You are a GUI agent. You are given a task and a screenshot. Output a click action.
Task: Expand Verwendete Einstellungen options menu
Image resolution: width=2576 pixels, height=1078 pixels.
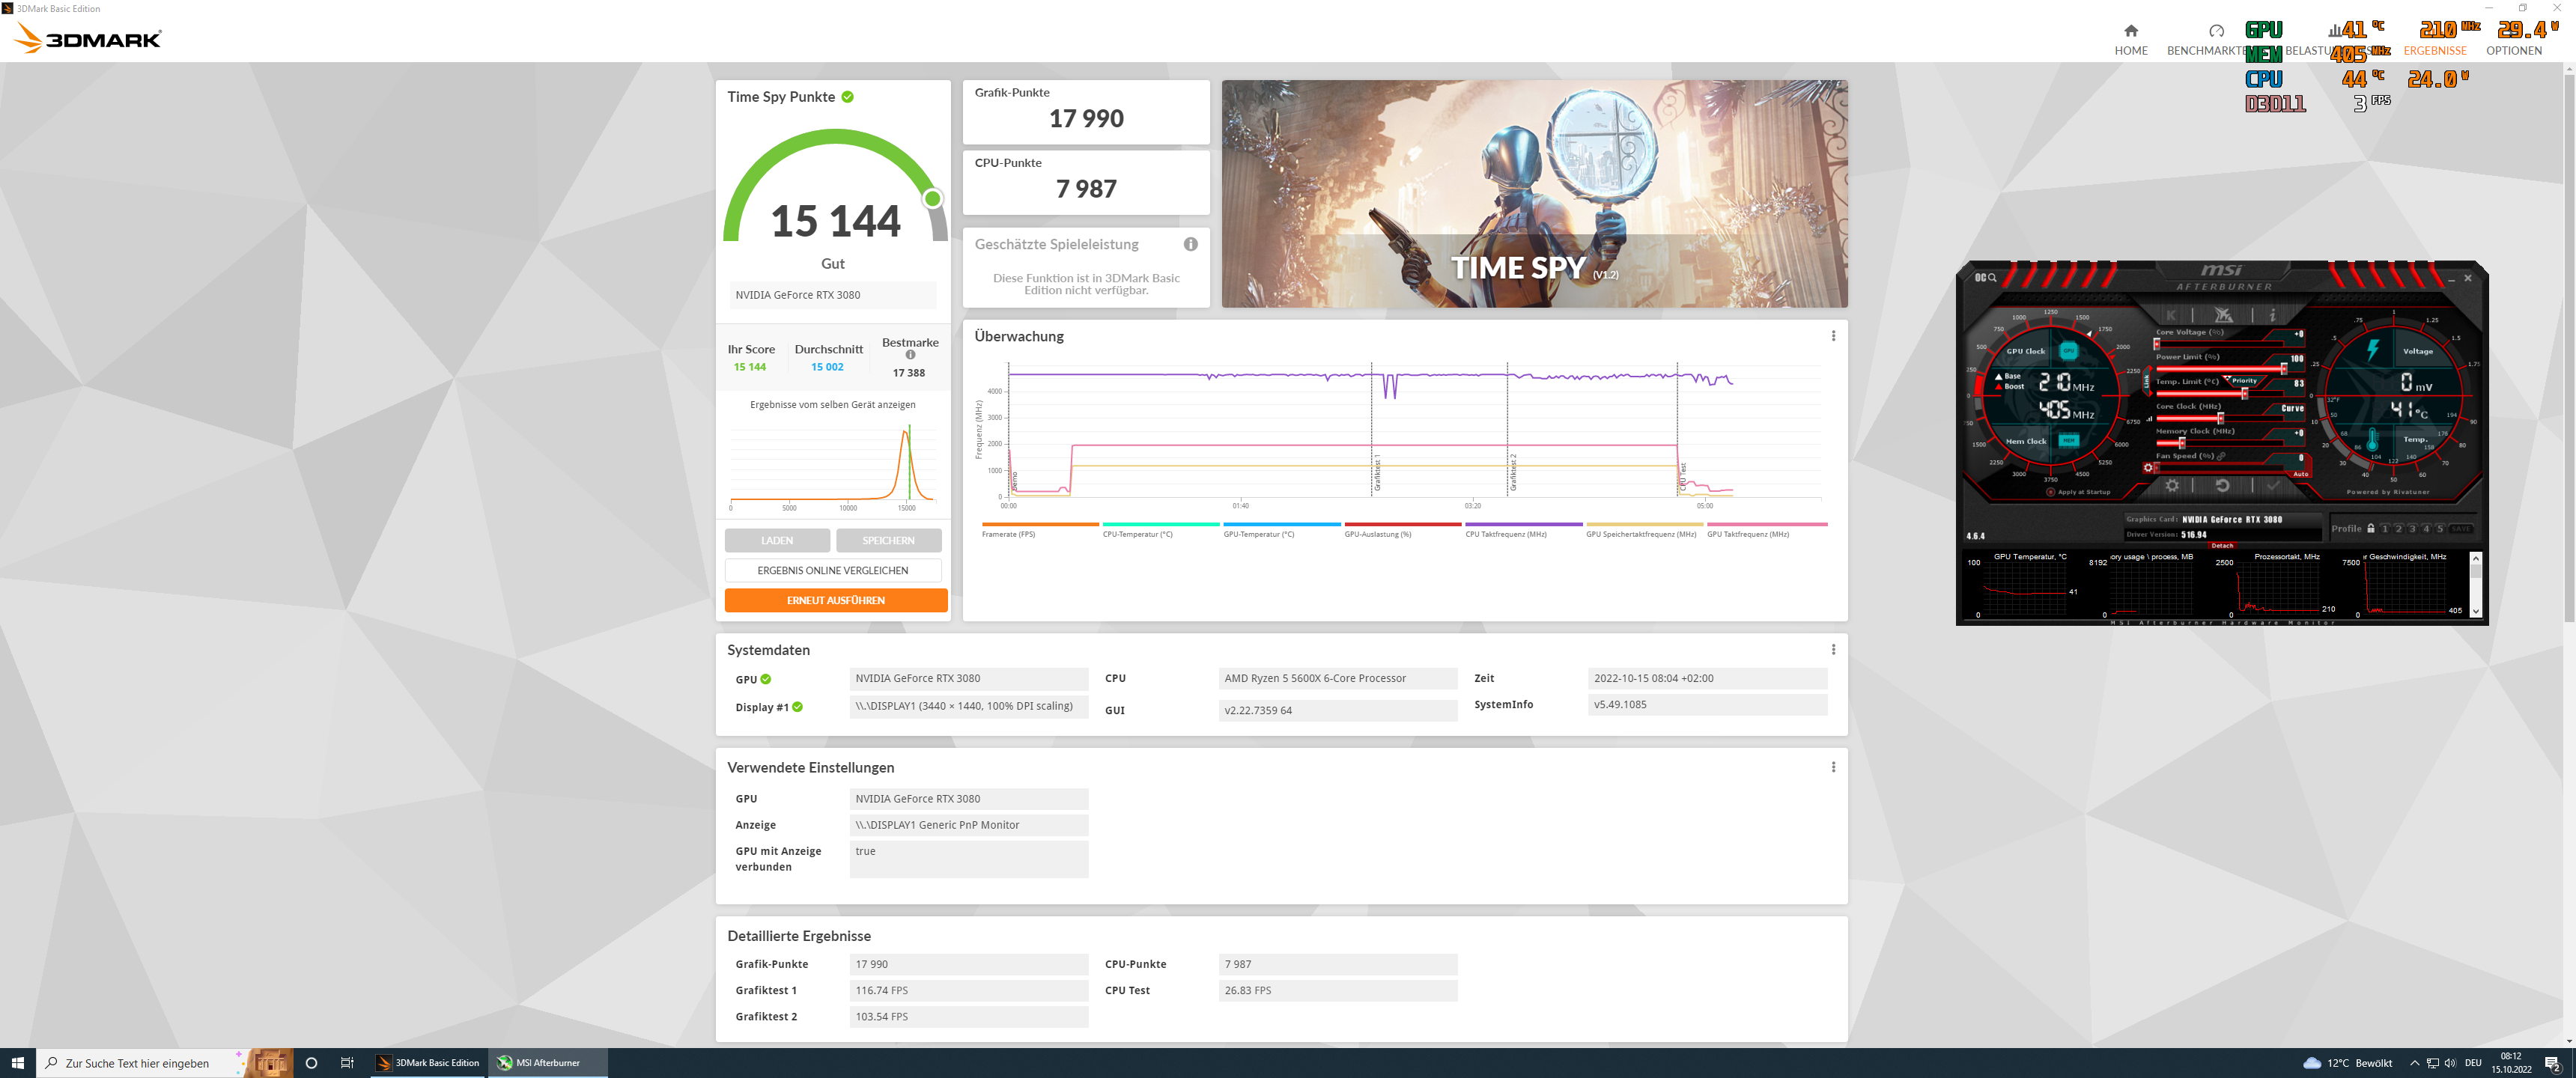pos(1833,767)
